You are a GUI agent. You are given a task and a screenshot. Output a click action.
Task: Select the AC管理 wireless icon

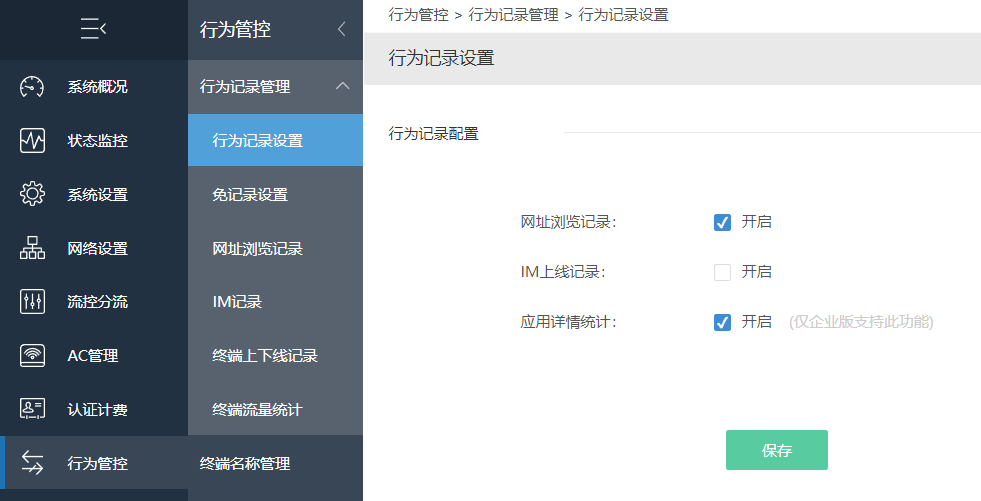coord(32,356)
